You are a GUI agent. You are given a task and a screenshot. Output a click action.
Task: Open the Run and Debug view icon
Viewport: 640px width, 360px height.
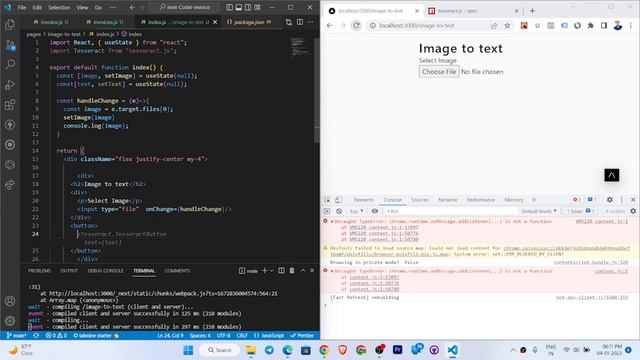pos(10,84)
